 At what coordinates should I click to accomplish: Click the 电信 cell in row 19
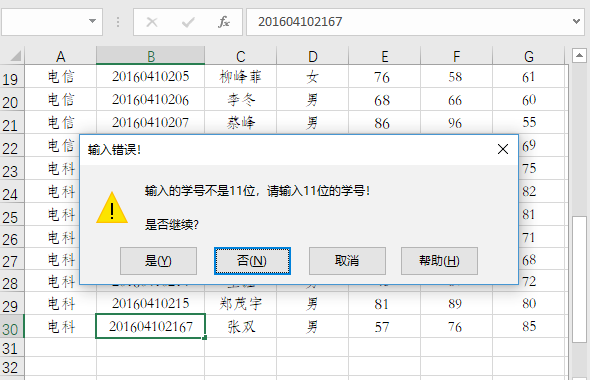[x=61, y=77]
